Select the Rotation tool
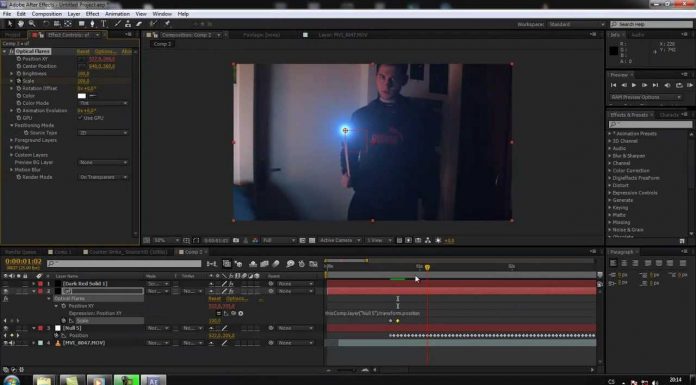The width and height of the screenshot is (696, 385). [46, 24]
